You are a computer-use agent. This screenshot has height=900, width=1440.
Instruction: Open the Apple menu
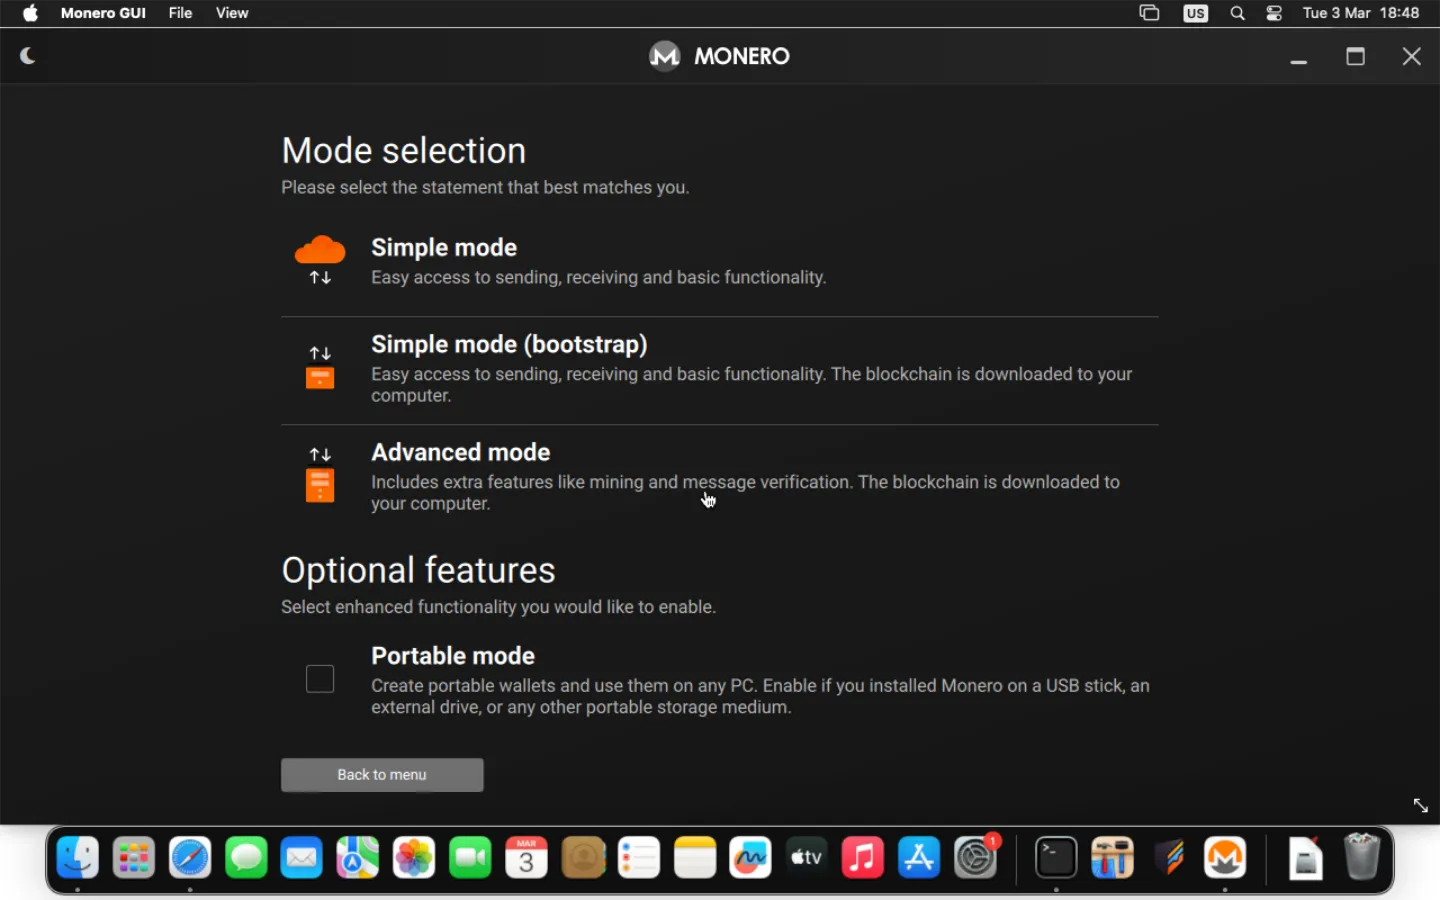[x=30, y=13]
